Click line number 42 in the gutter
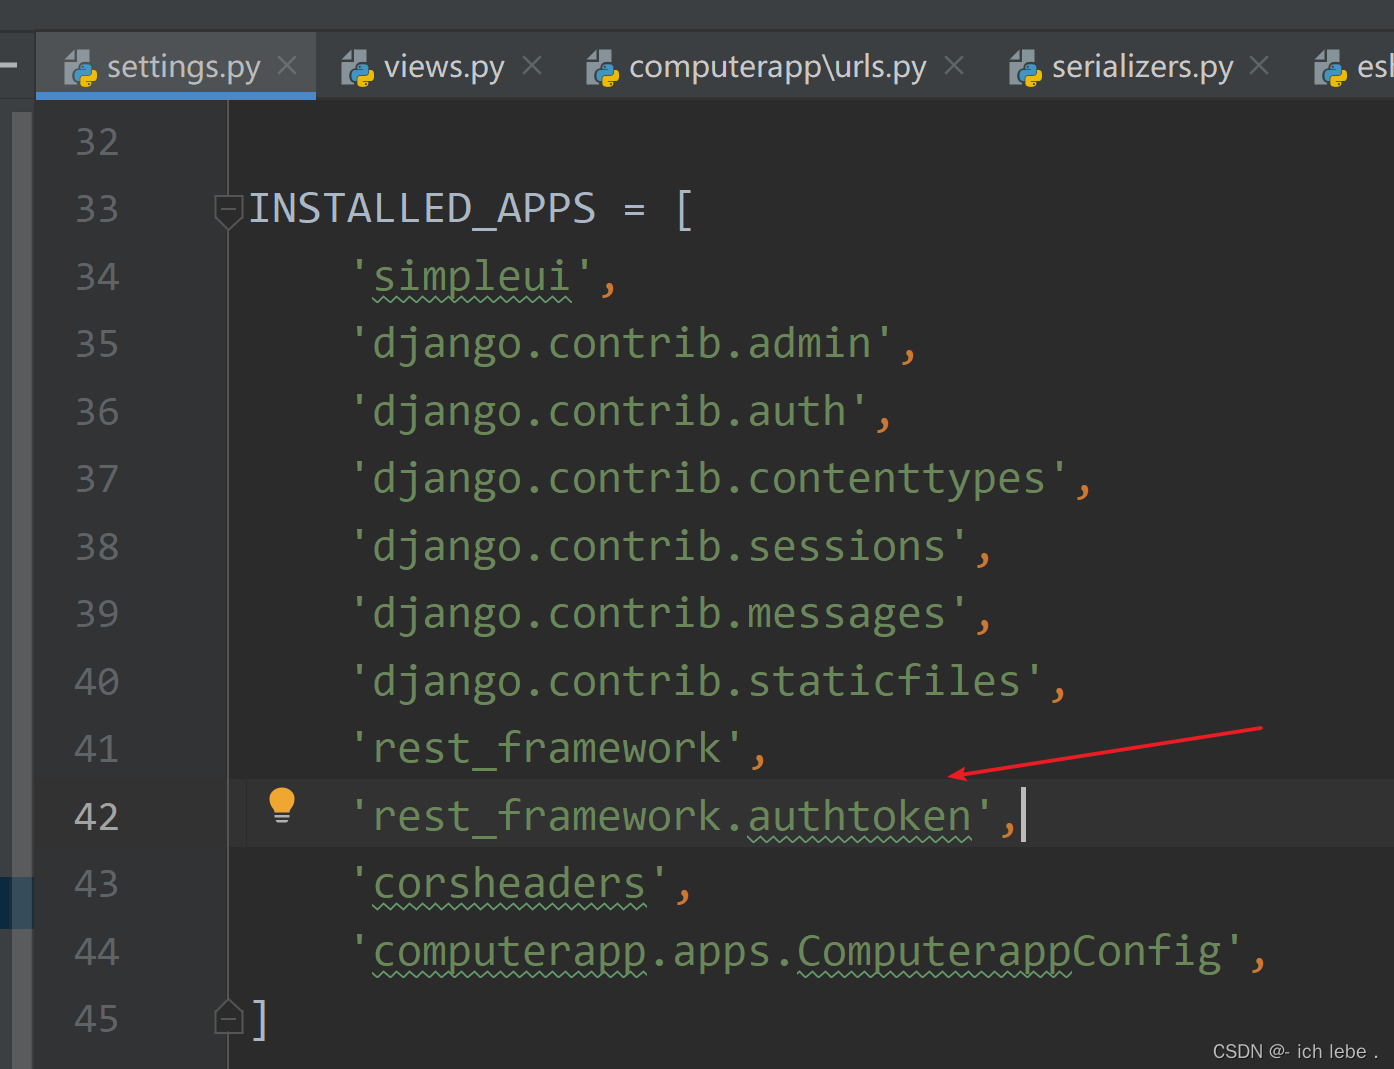This screenshot has height=1069, width=1394. [x=97, y=817]
